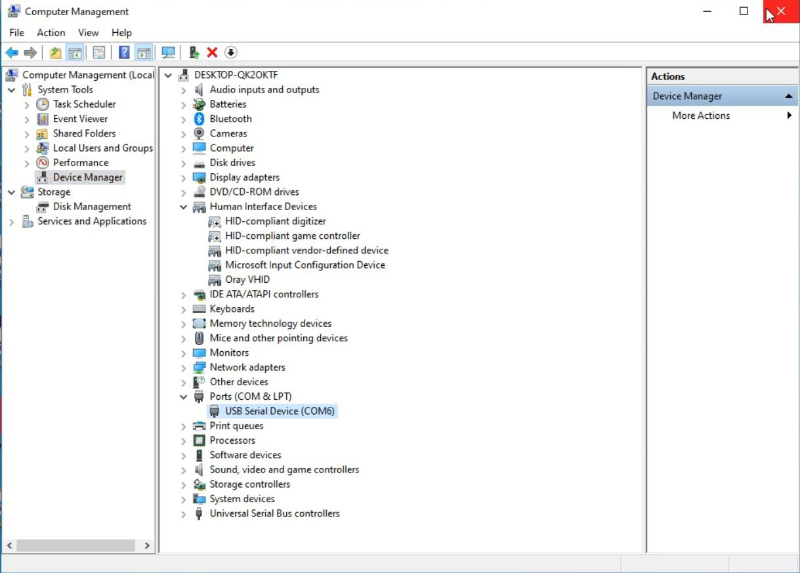This screenshot has width=800, height=573.
Task: Click the red X uninstall device icon
Action: click(x=212, y=52)
